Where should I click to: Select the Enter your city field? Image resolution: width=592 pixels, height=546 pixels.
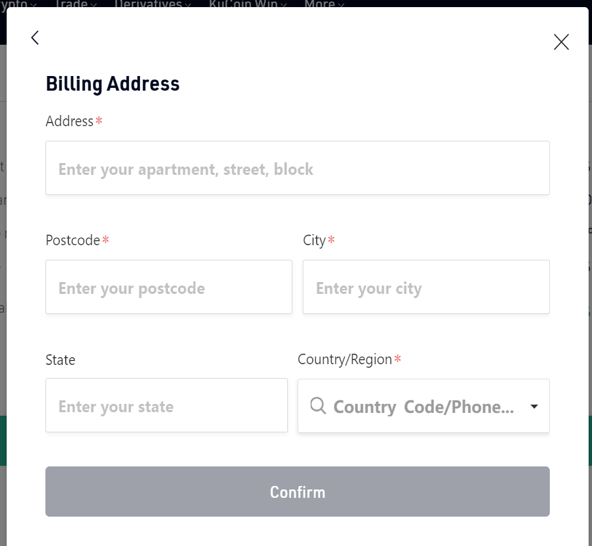click(x=426, y=287)
